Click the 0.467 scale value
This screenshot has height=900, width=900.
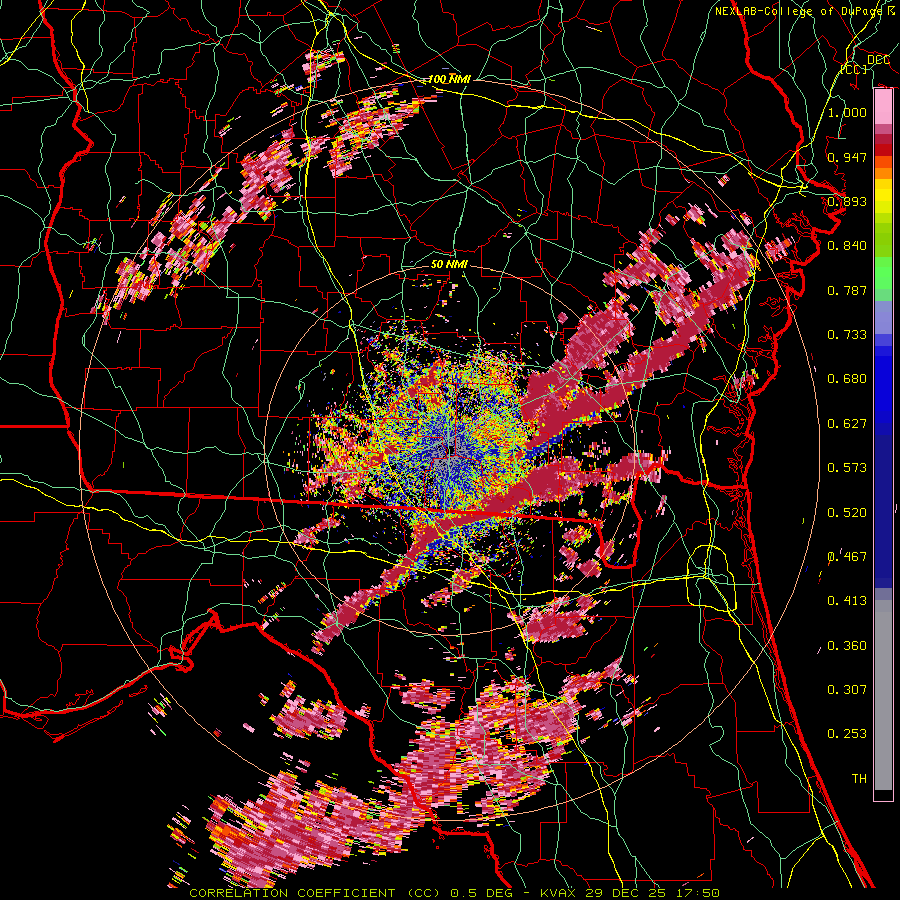847,557
